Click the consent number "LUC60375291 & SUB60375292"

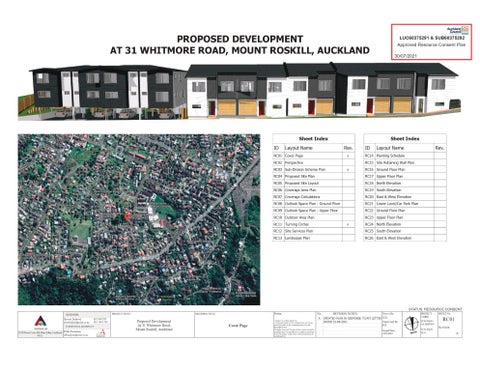point(432,38)
